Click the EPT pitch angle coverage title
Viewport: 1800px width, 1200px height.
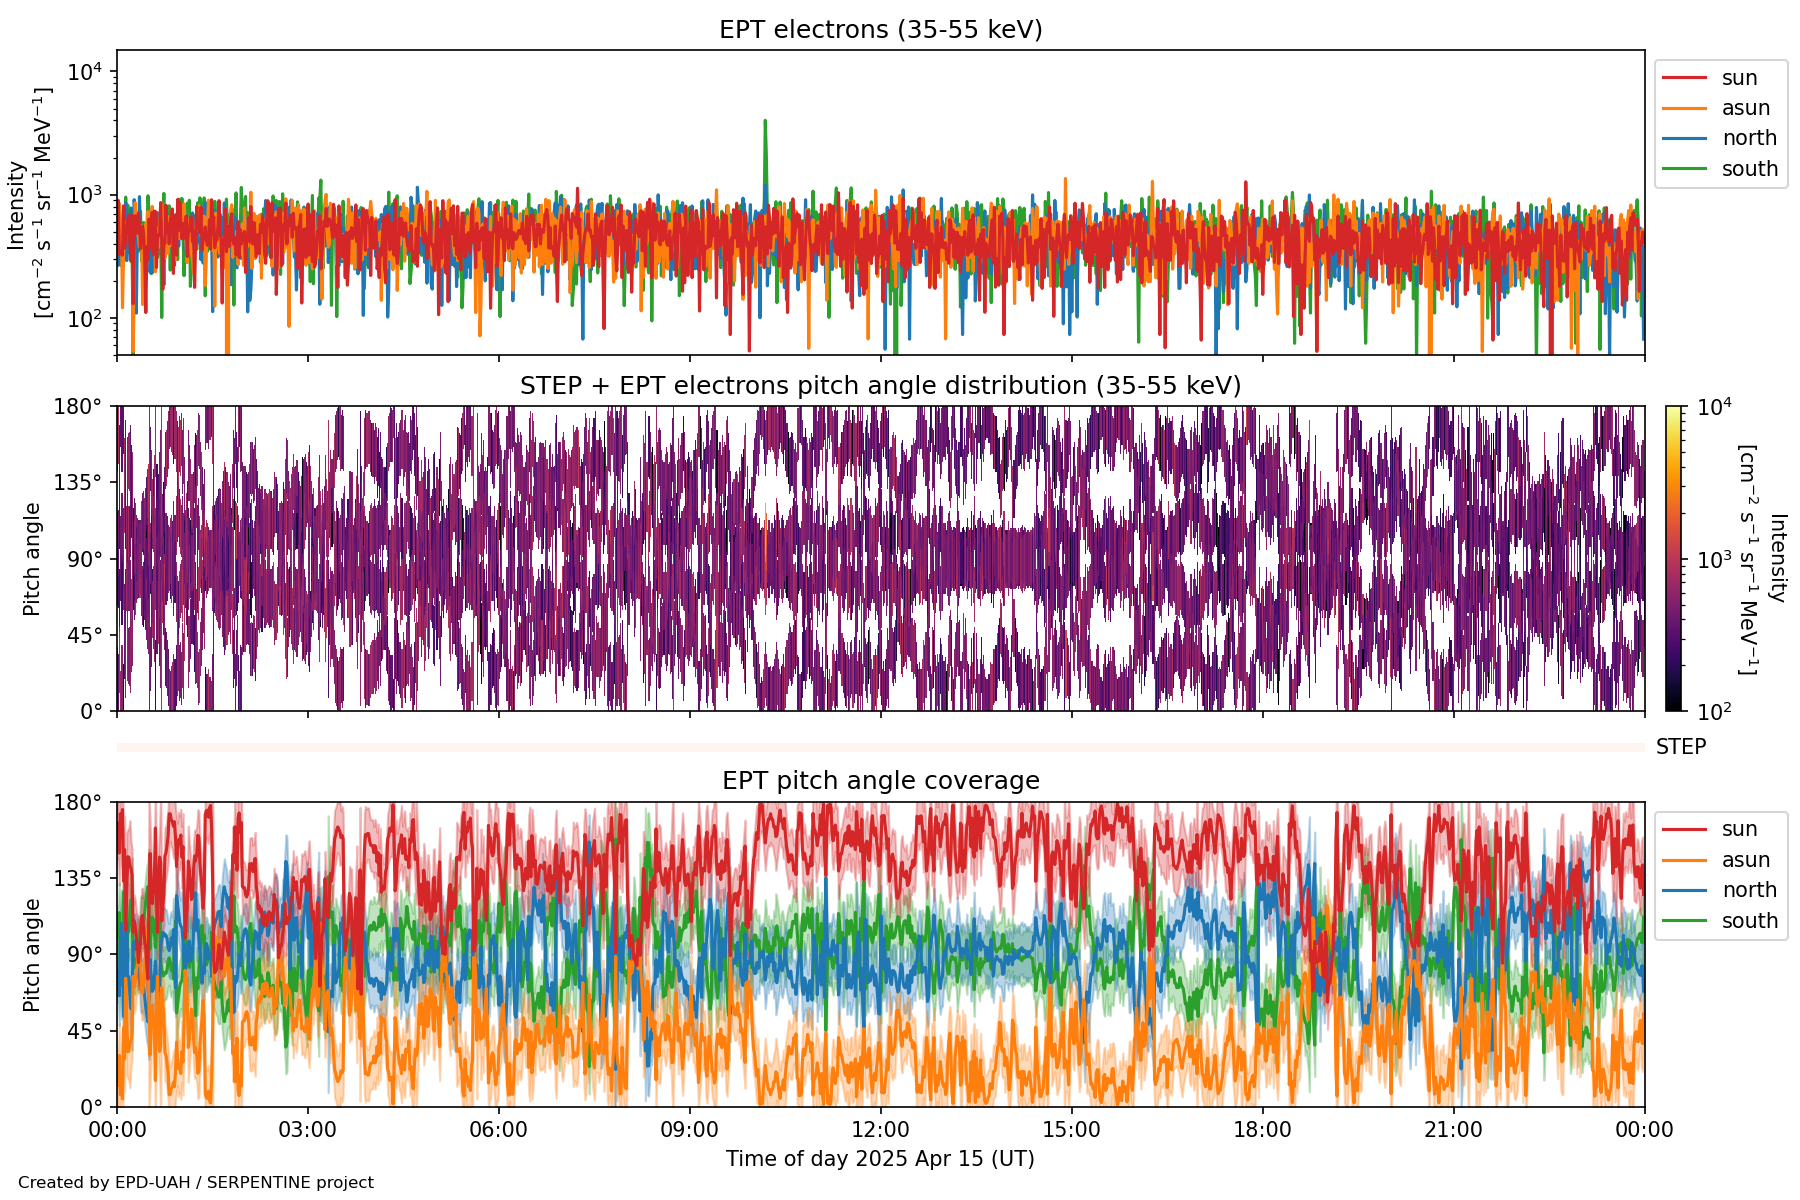[x=880, y=781]
